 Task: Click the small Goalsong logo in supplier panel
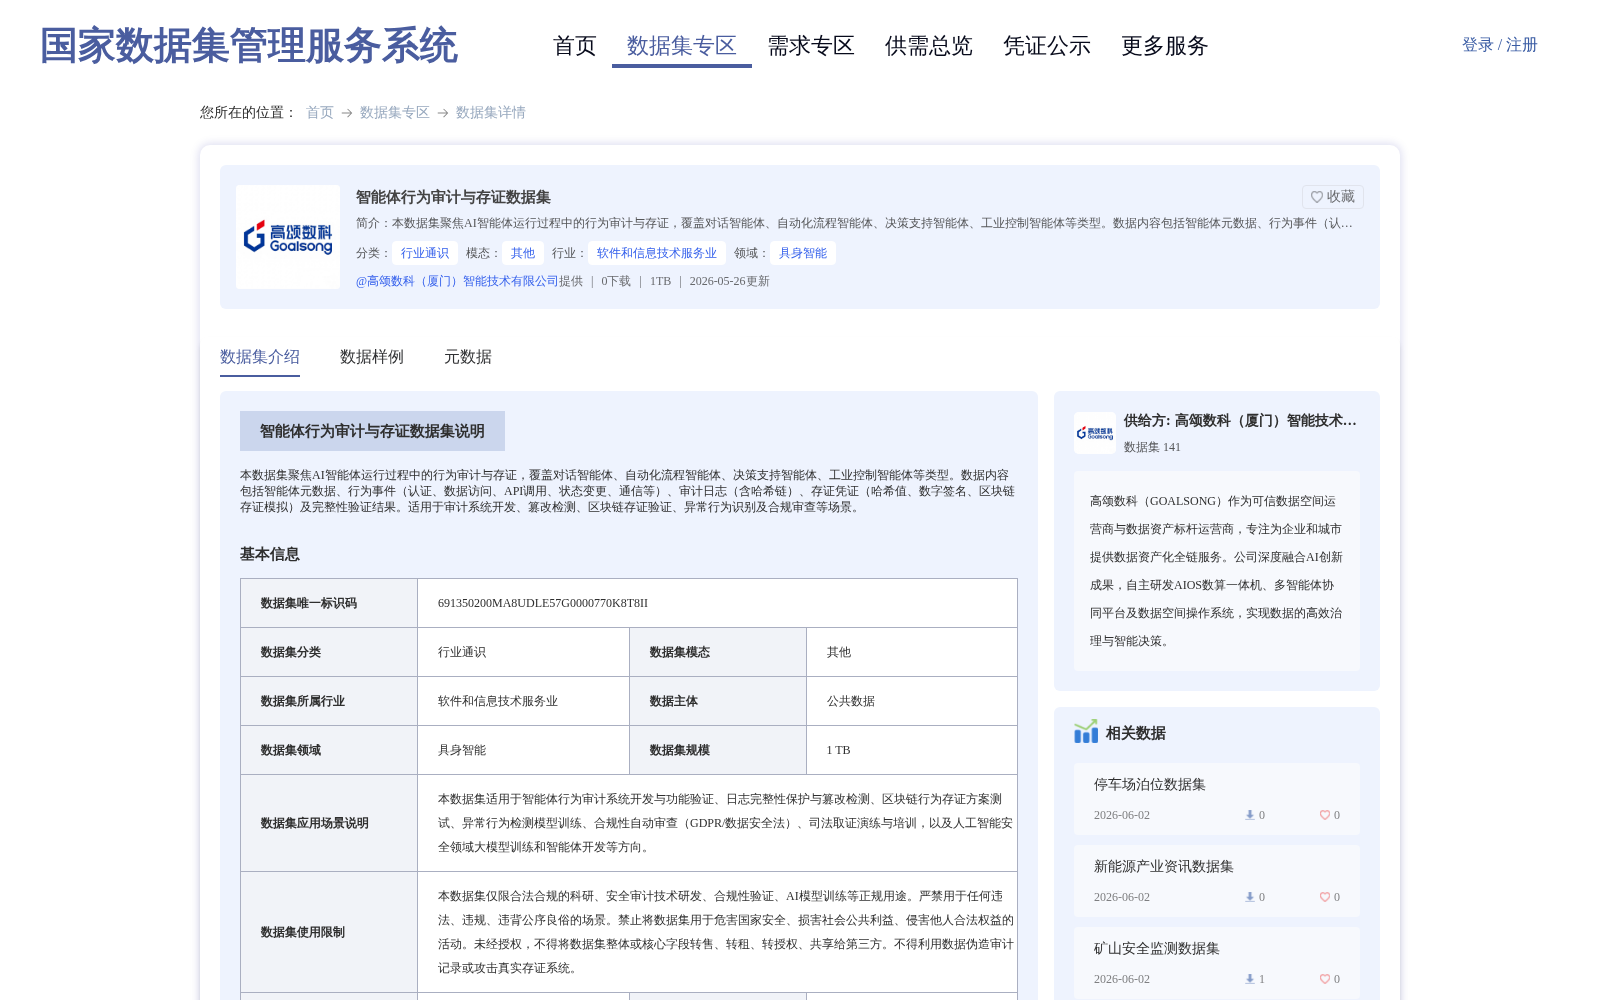(1095, 433)
